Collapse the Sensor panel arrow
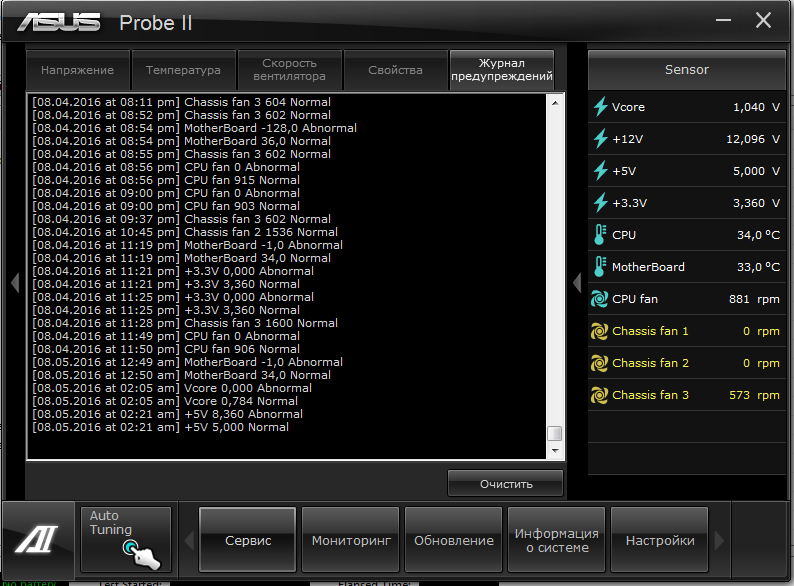This screenshot has height=586, width=794. [577, 283]
